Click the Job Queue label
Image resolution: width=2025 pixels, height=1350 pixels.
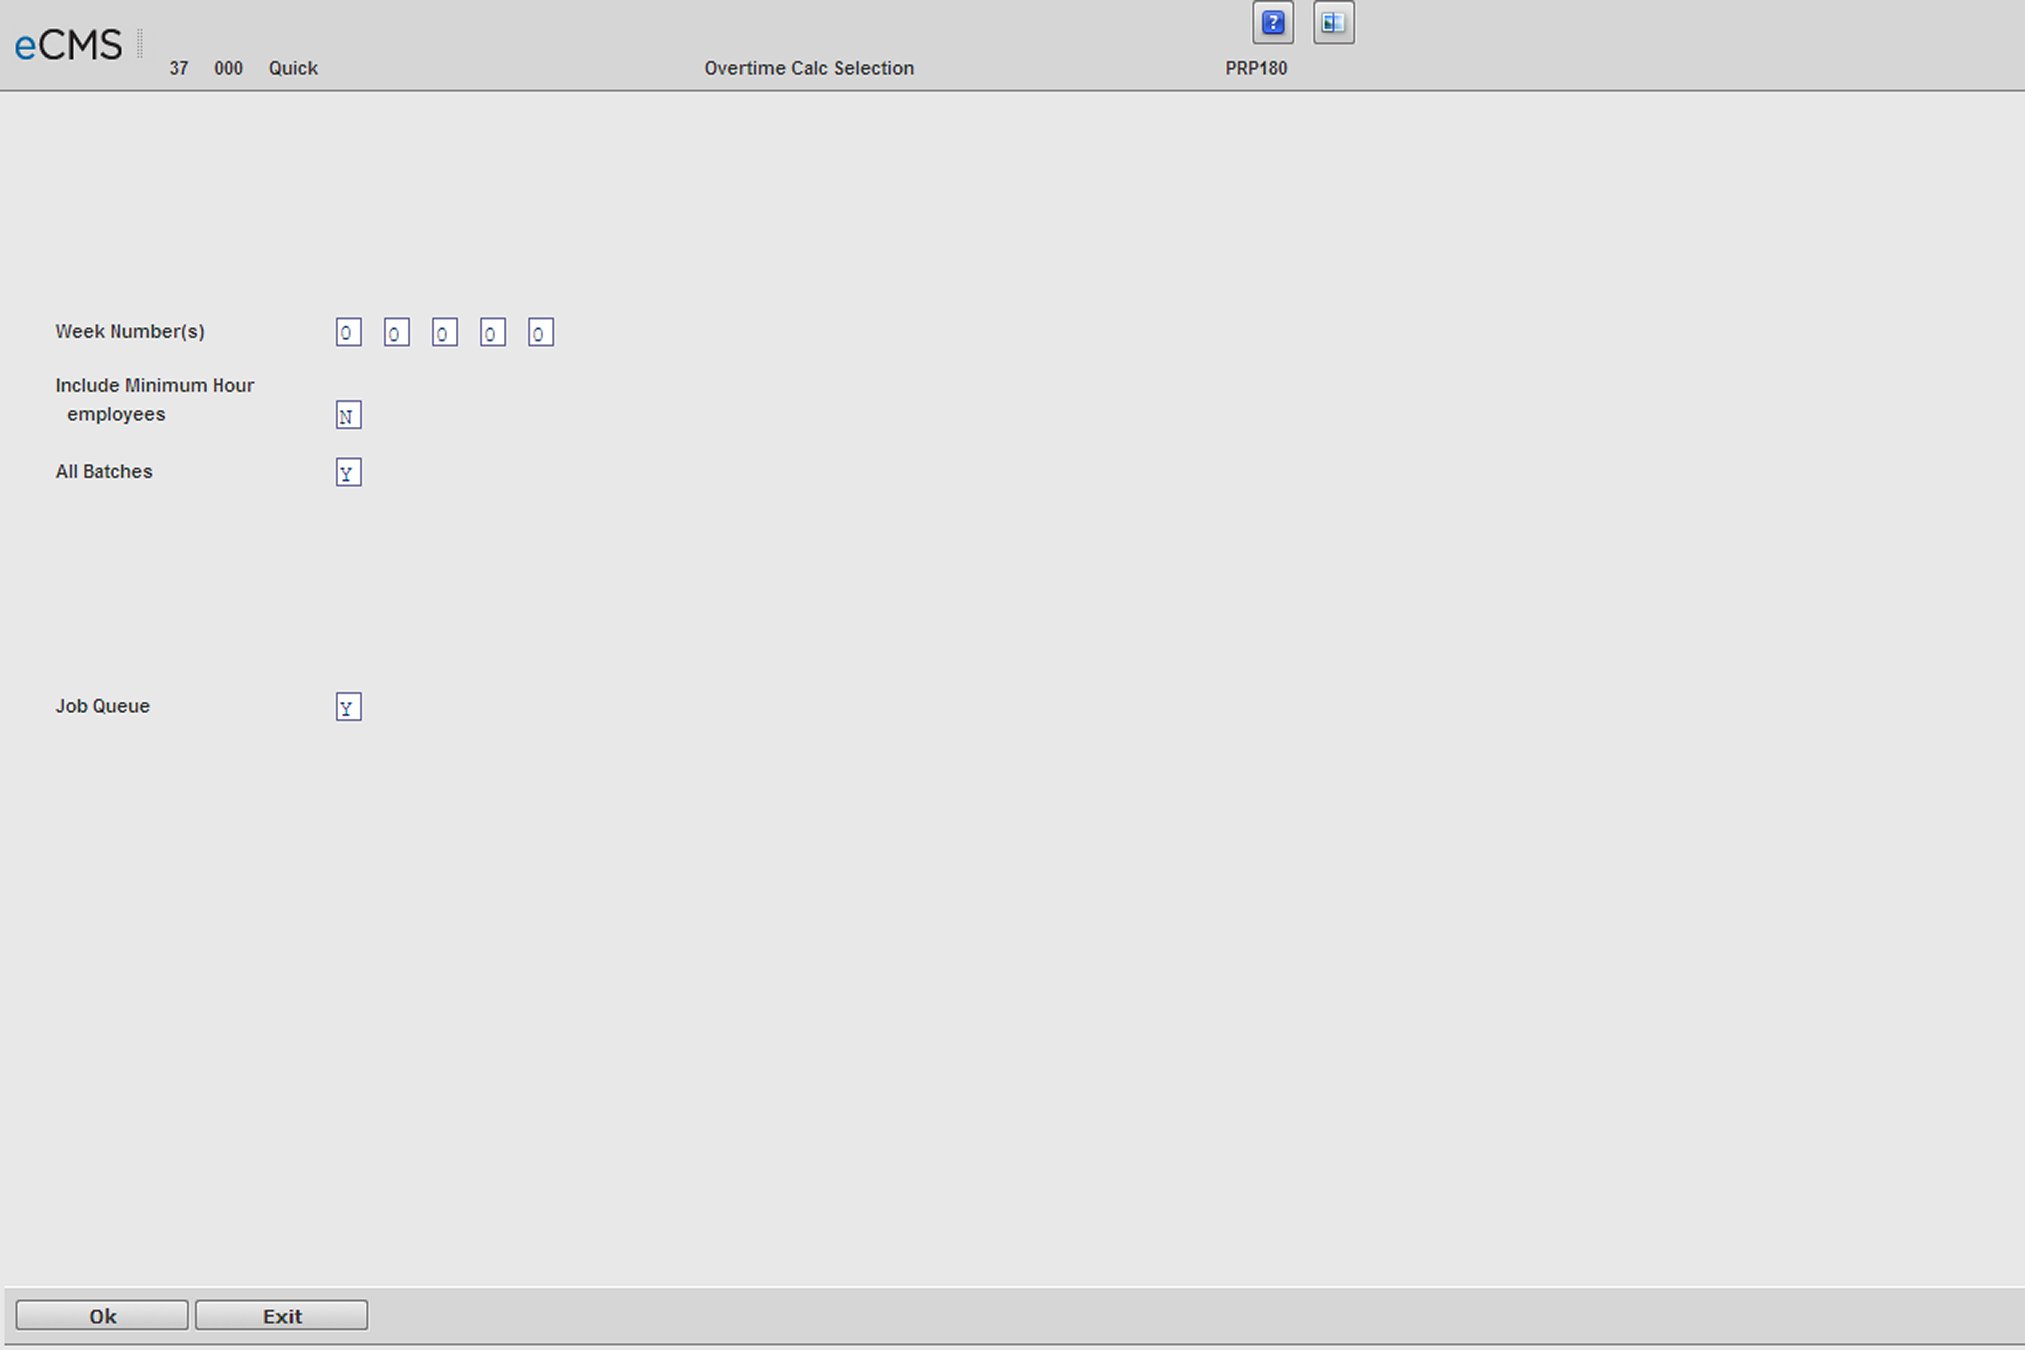tap(102, 705)
